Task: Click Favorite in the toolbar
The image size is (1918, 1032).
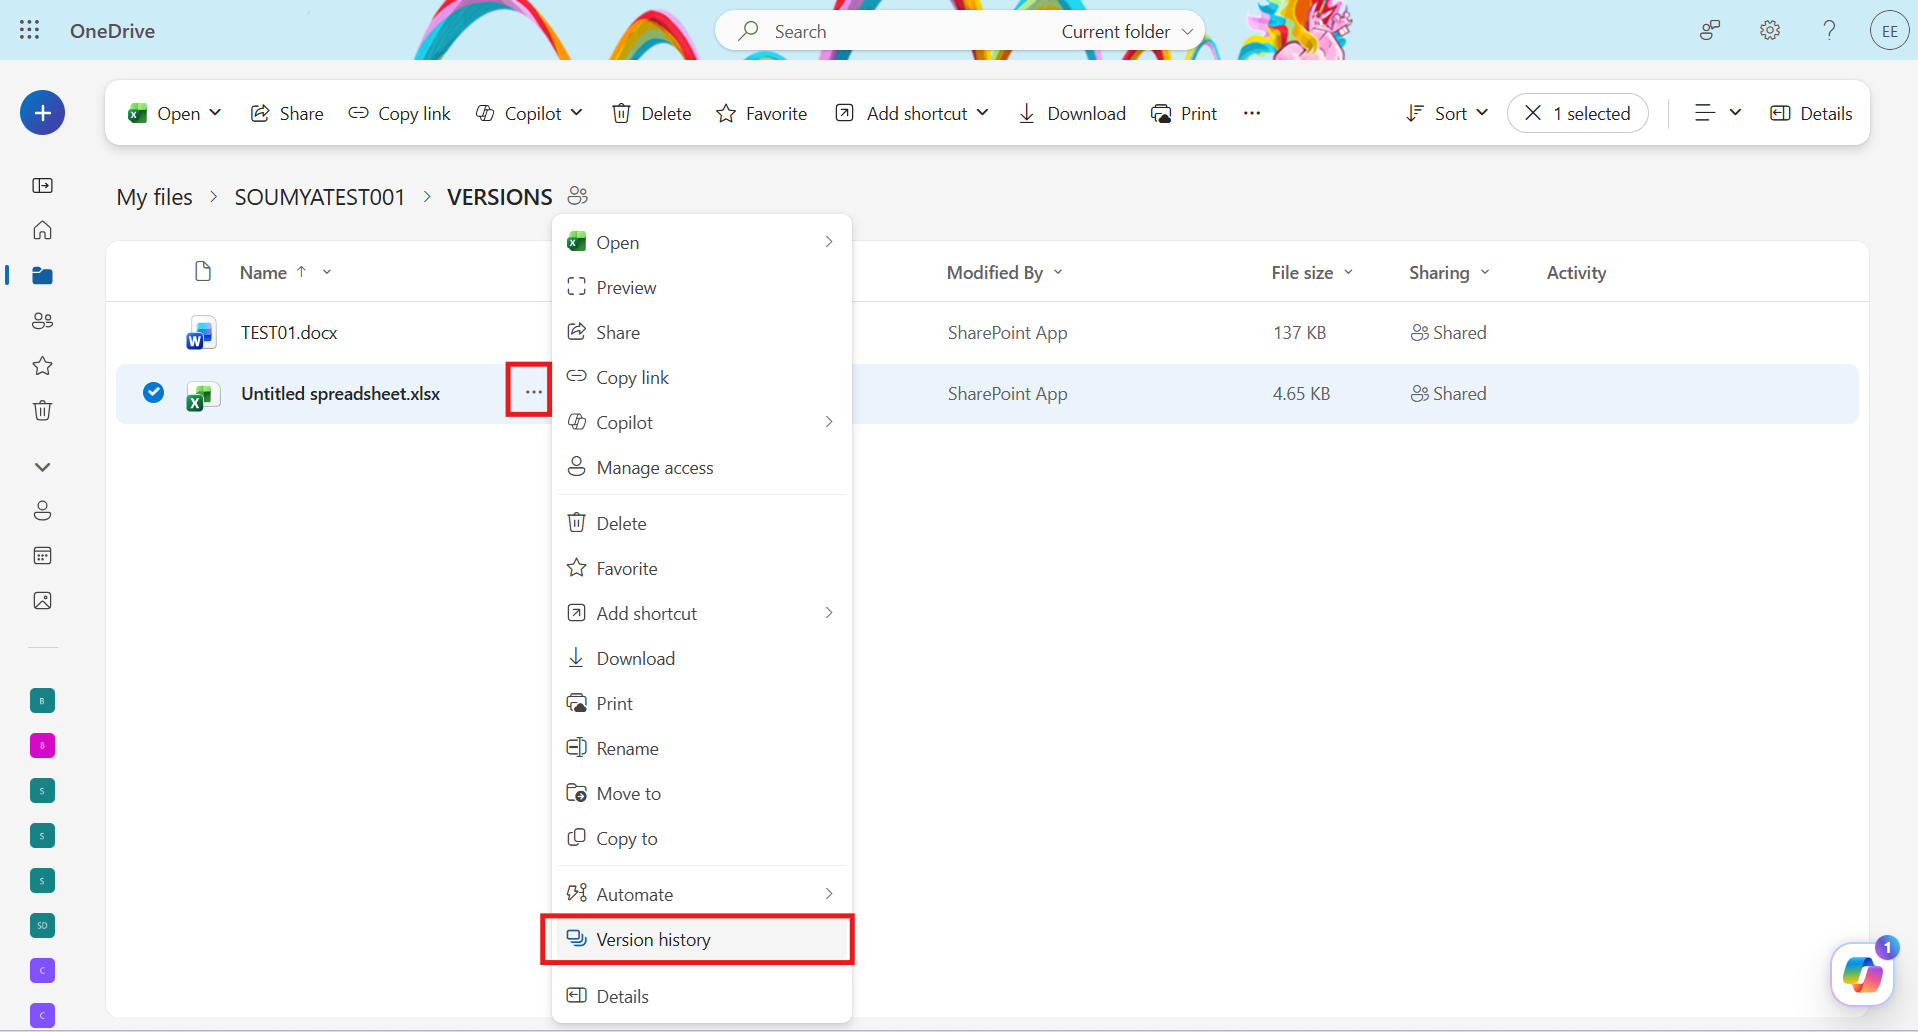Action: [x=762, y=113]
